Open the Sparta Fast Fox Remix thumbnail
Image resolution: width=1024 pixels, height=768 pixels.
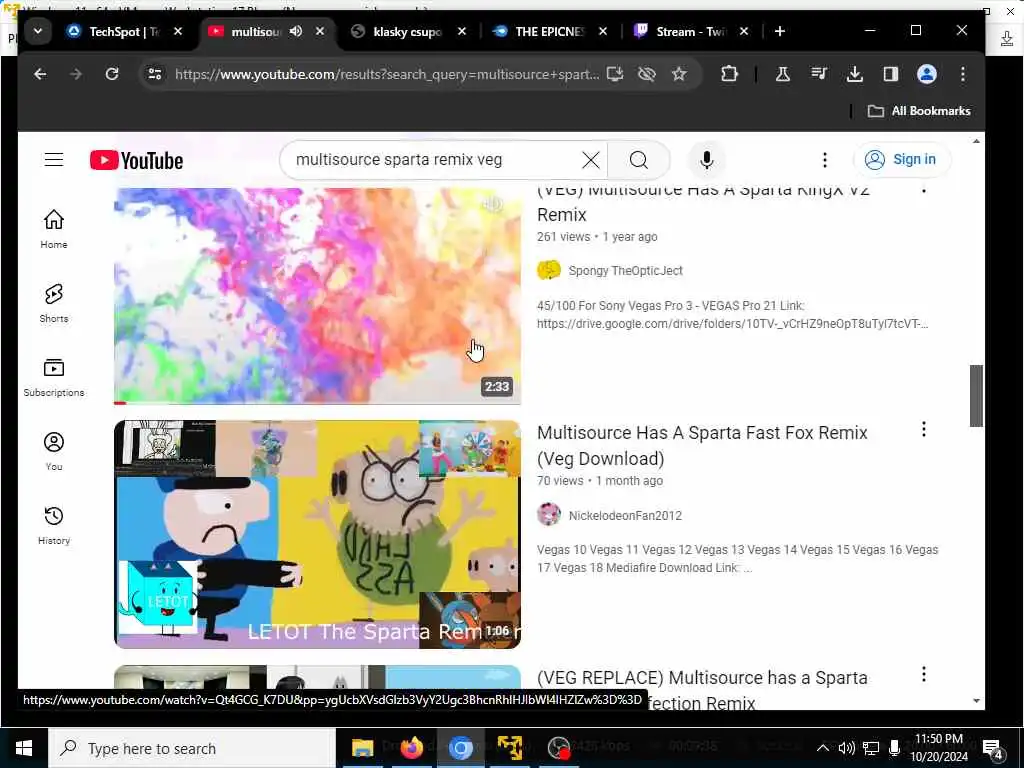pos(317,534)
